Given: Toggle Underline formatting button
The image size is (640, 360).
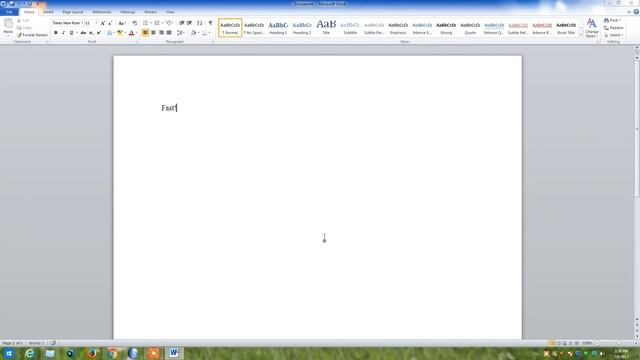Looking at the screenshot, I should pos(71,33).
